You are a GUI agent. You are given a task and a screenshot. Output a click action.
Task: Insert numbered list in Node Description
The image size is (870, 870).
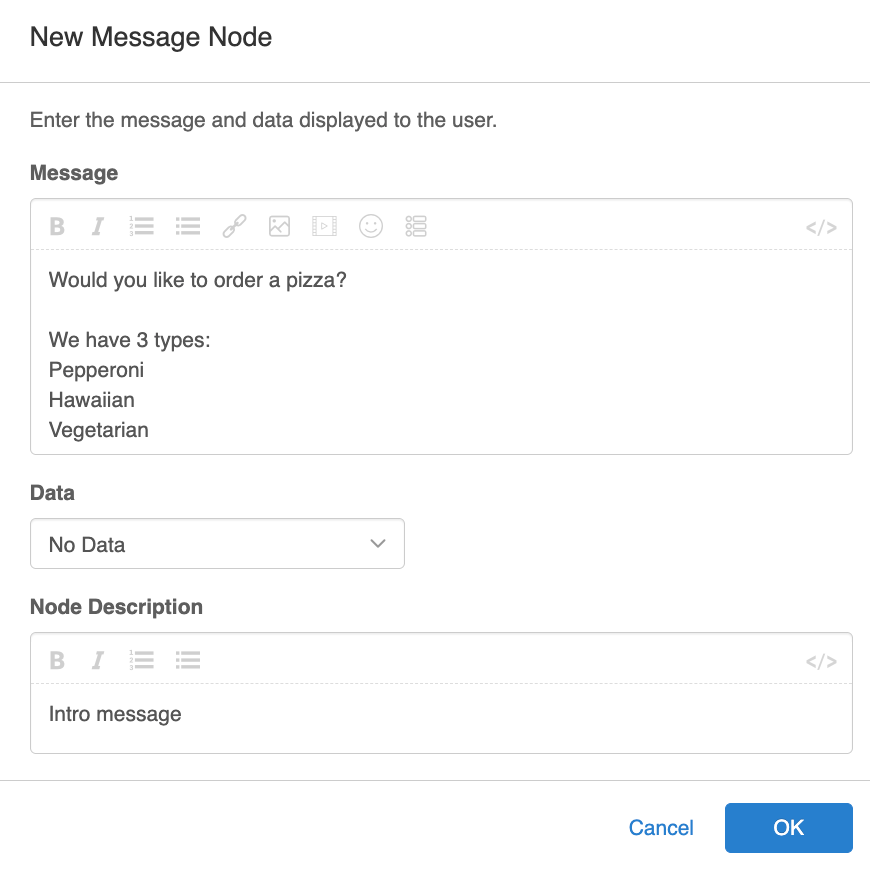(142, 660)
